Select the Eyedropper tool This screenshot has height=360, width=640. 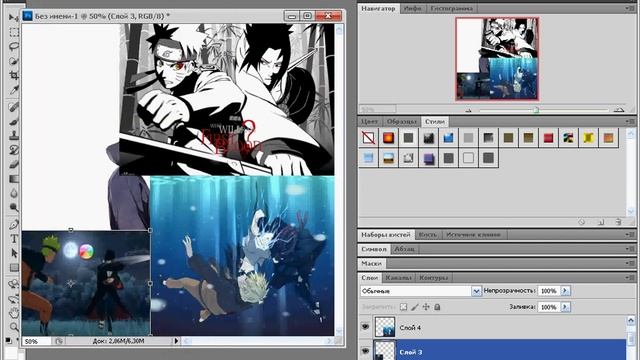[13, 90]
